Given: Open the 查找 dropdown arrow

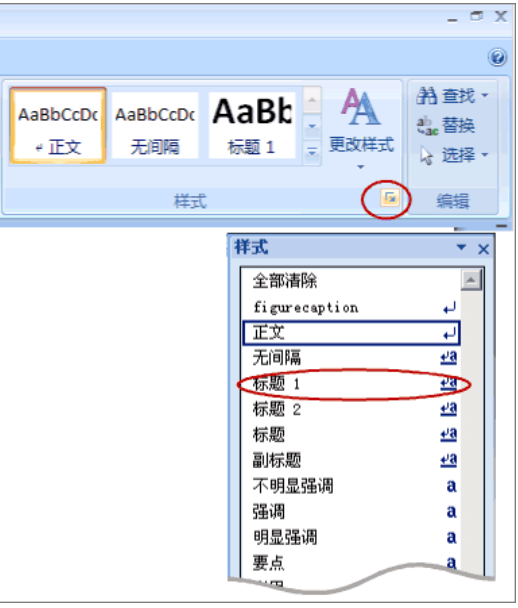Looking at the screenshot, I should (x=485, y=95).
